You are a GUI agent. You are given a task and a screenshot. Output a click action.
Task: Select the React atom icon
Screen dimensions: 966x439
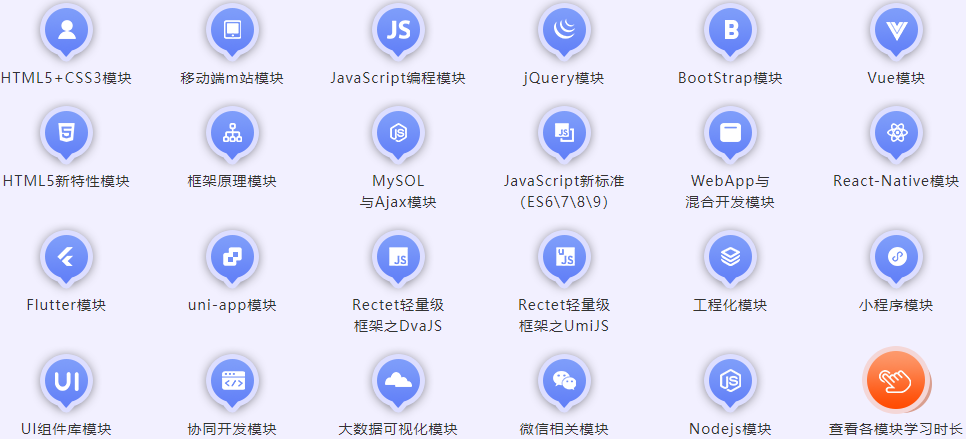coord(896,133)
